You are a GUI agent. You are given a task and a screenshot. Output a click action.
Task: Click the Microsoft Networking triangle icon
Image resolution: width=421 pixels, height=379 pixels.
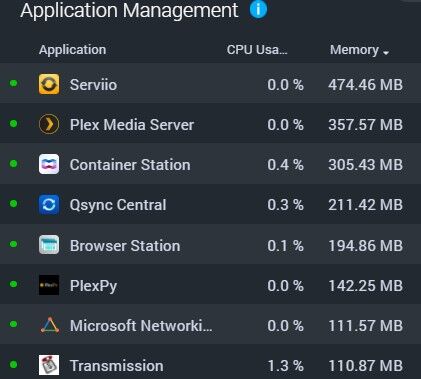tap(50, 325)
